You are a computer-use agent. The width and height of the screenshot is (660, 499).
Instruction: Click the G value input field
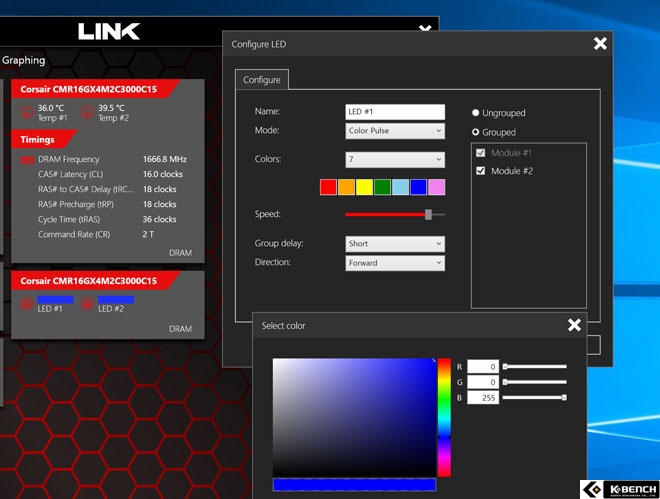click(x=483, y=382)
